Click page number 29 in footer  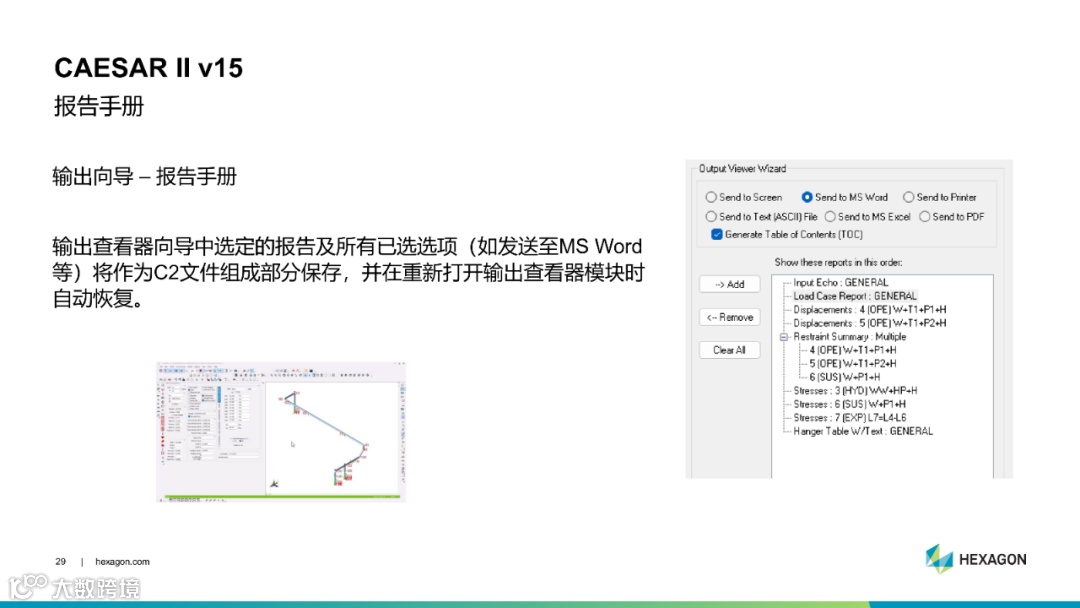tap(61, 562)
